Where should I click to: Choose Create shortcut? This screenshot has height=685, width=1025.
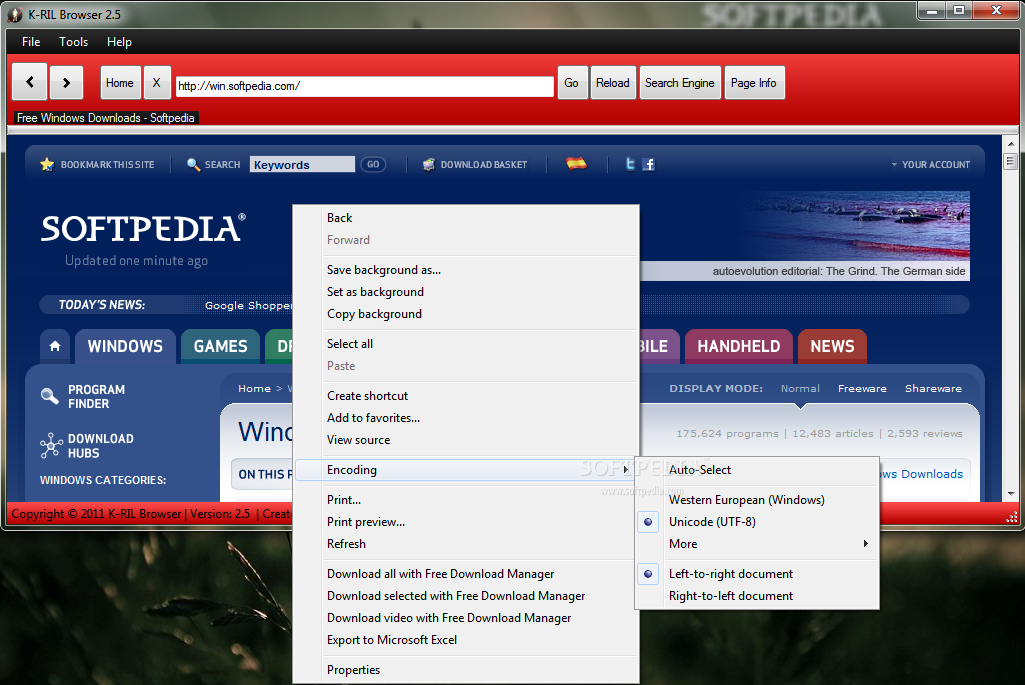coord(465,396)
